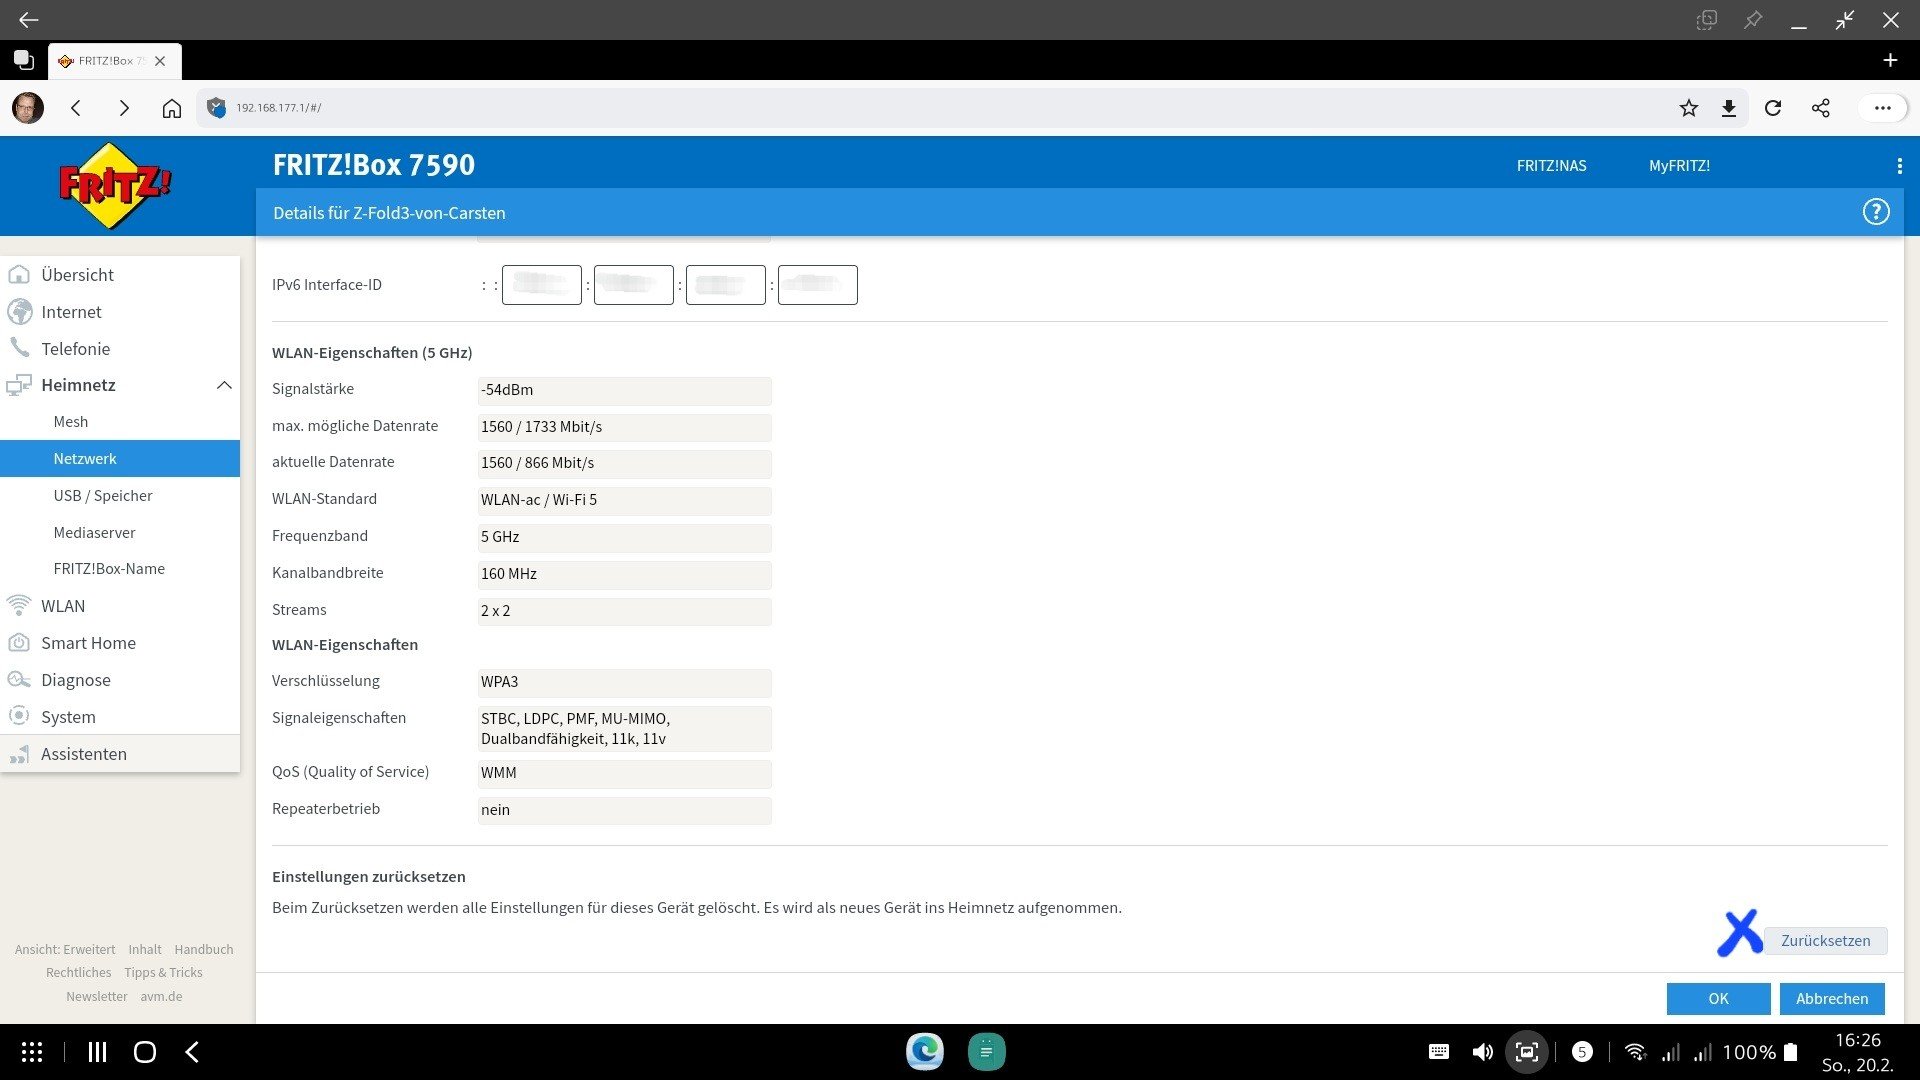Image resolution: width=1920 pixels, height=1080 pixels.
Task: Click the FRITZ! logo
Action: [115, 186]
